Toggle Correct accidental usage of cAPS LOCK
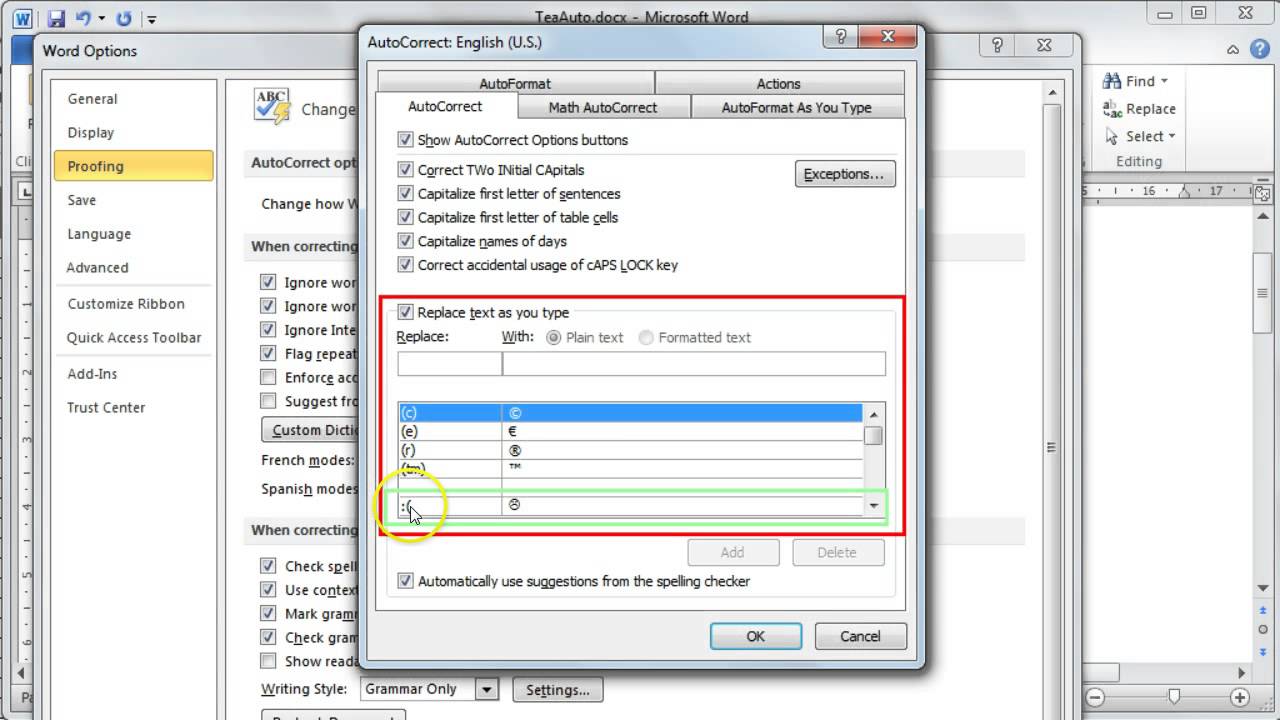This screenshot has width=1280, height=720. coord(405,265)
